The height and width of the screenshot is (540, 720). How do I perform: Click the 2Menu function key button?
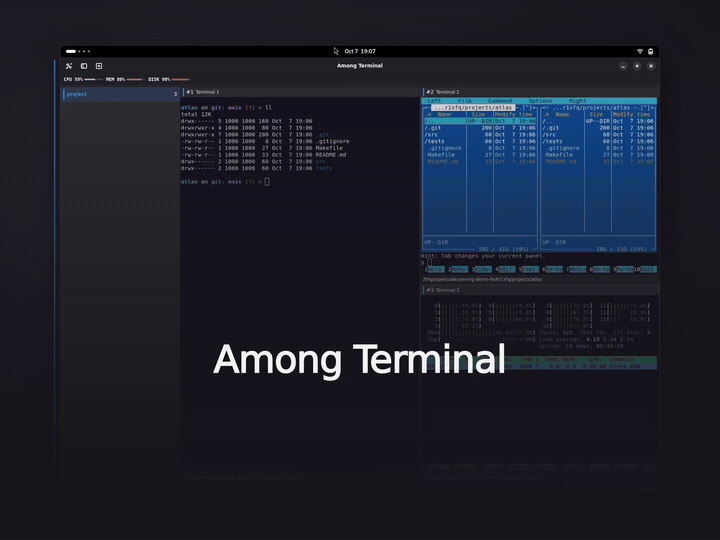pyautogui.click(x=458, y=270)
